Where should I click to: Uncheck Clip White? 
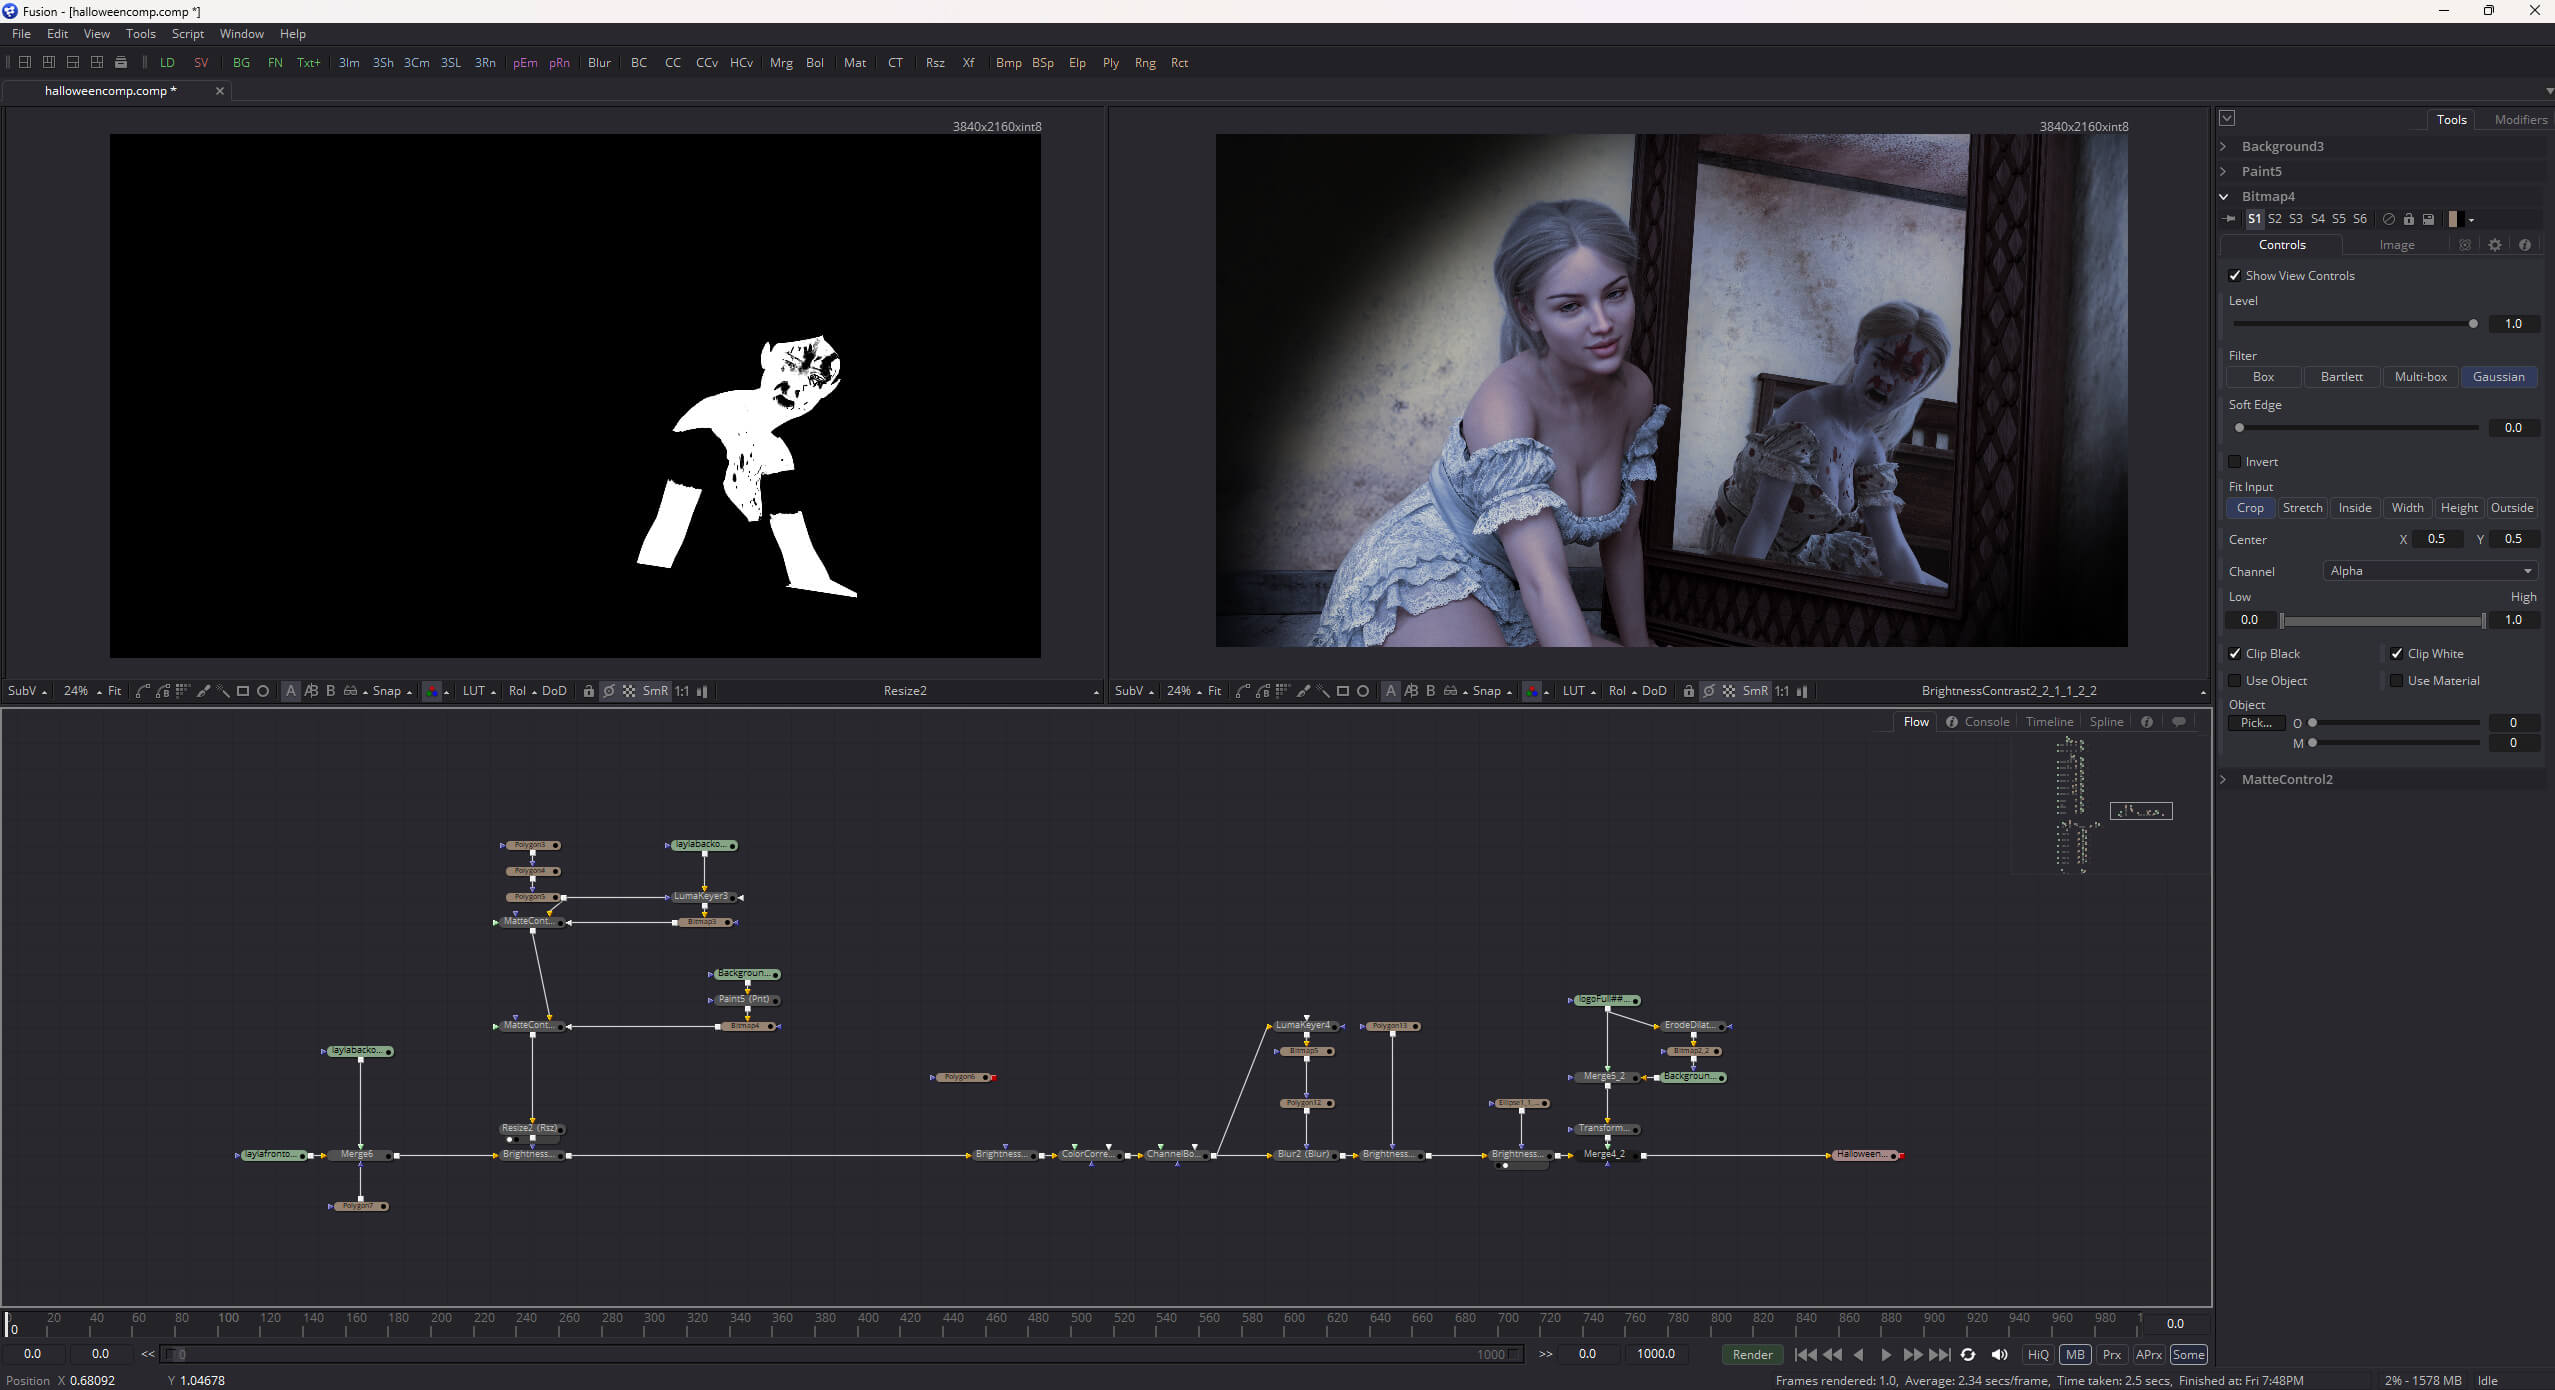(2396, 654)
